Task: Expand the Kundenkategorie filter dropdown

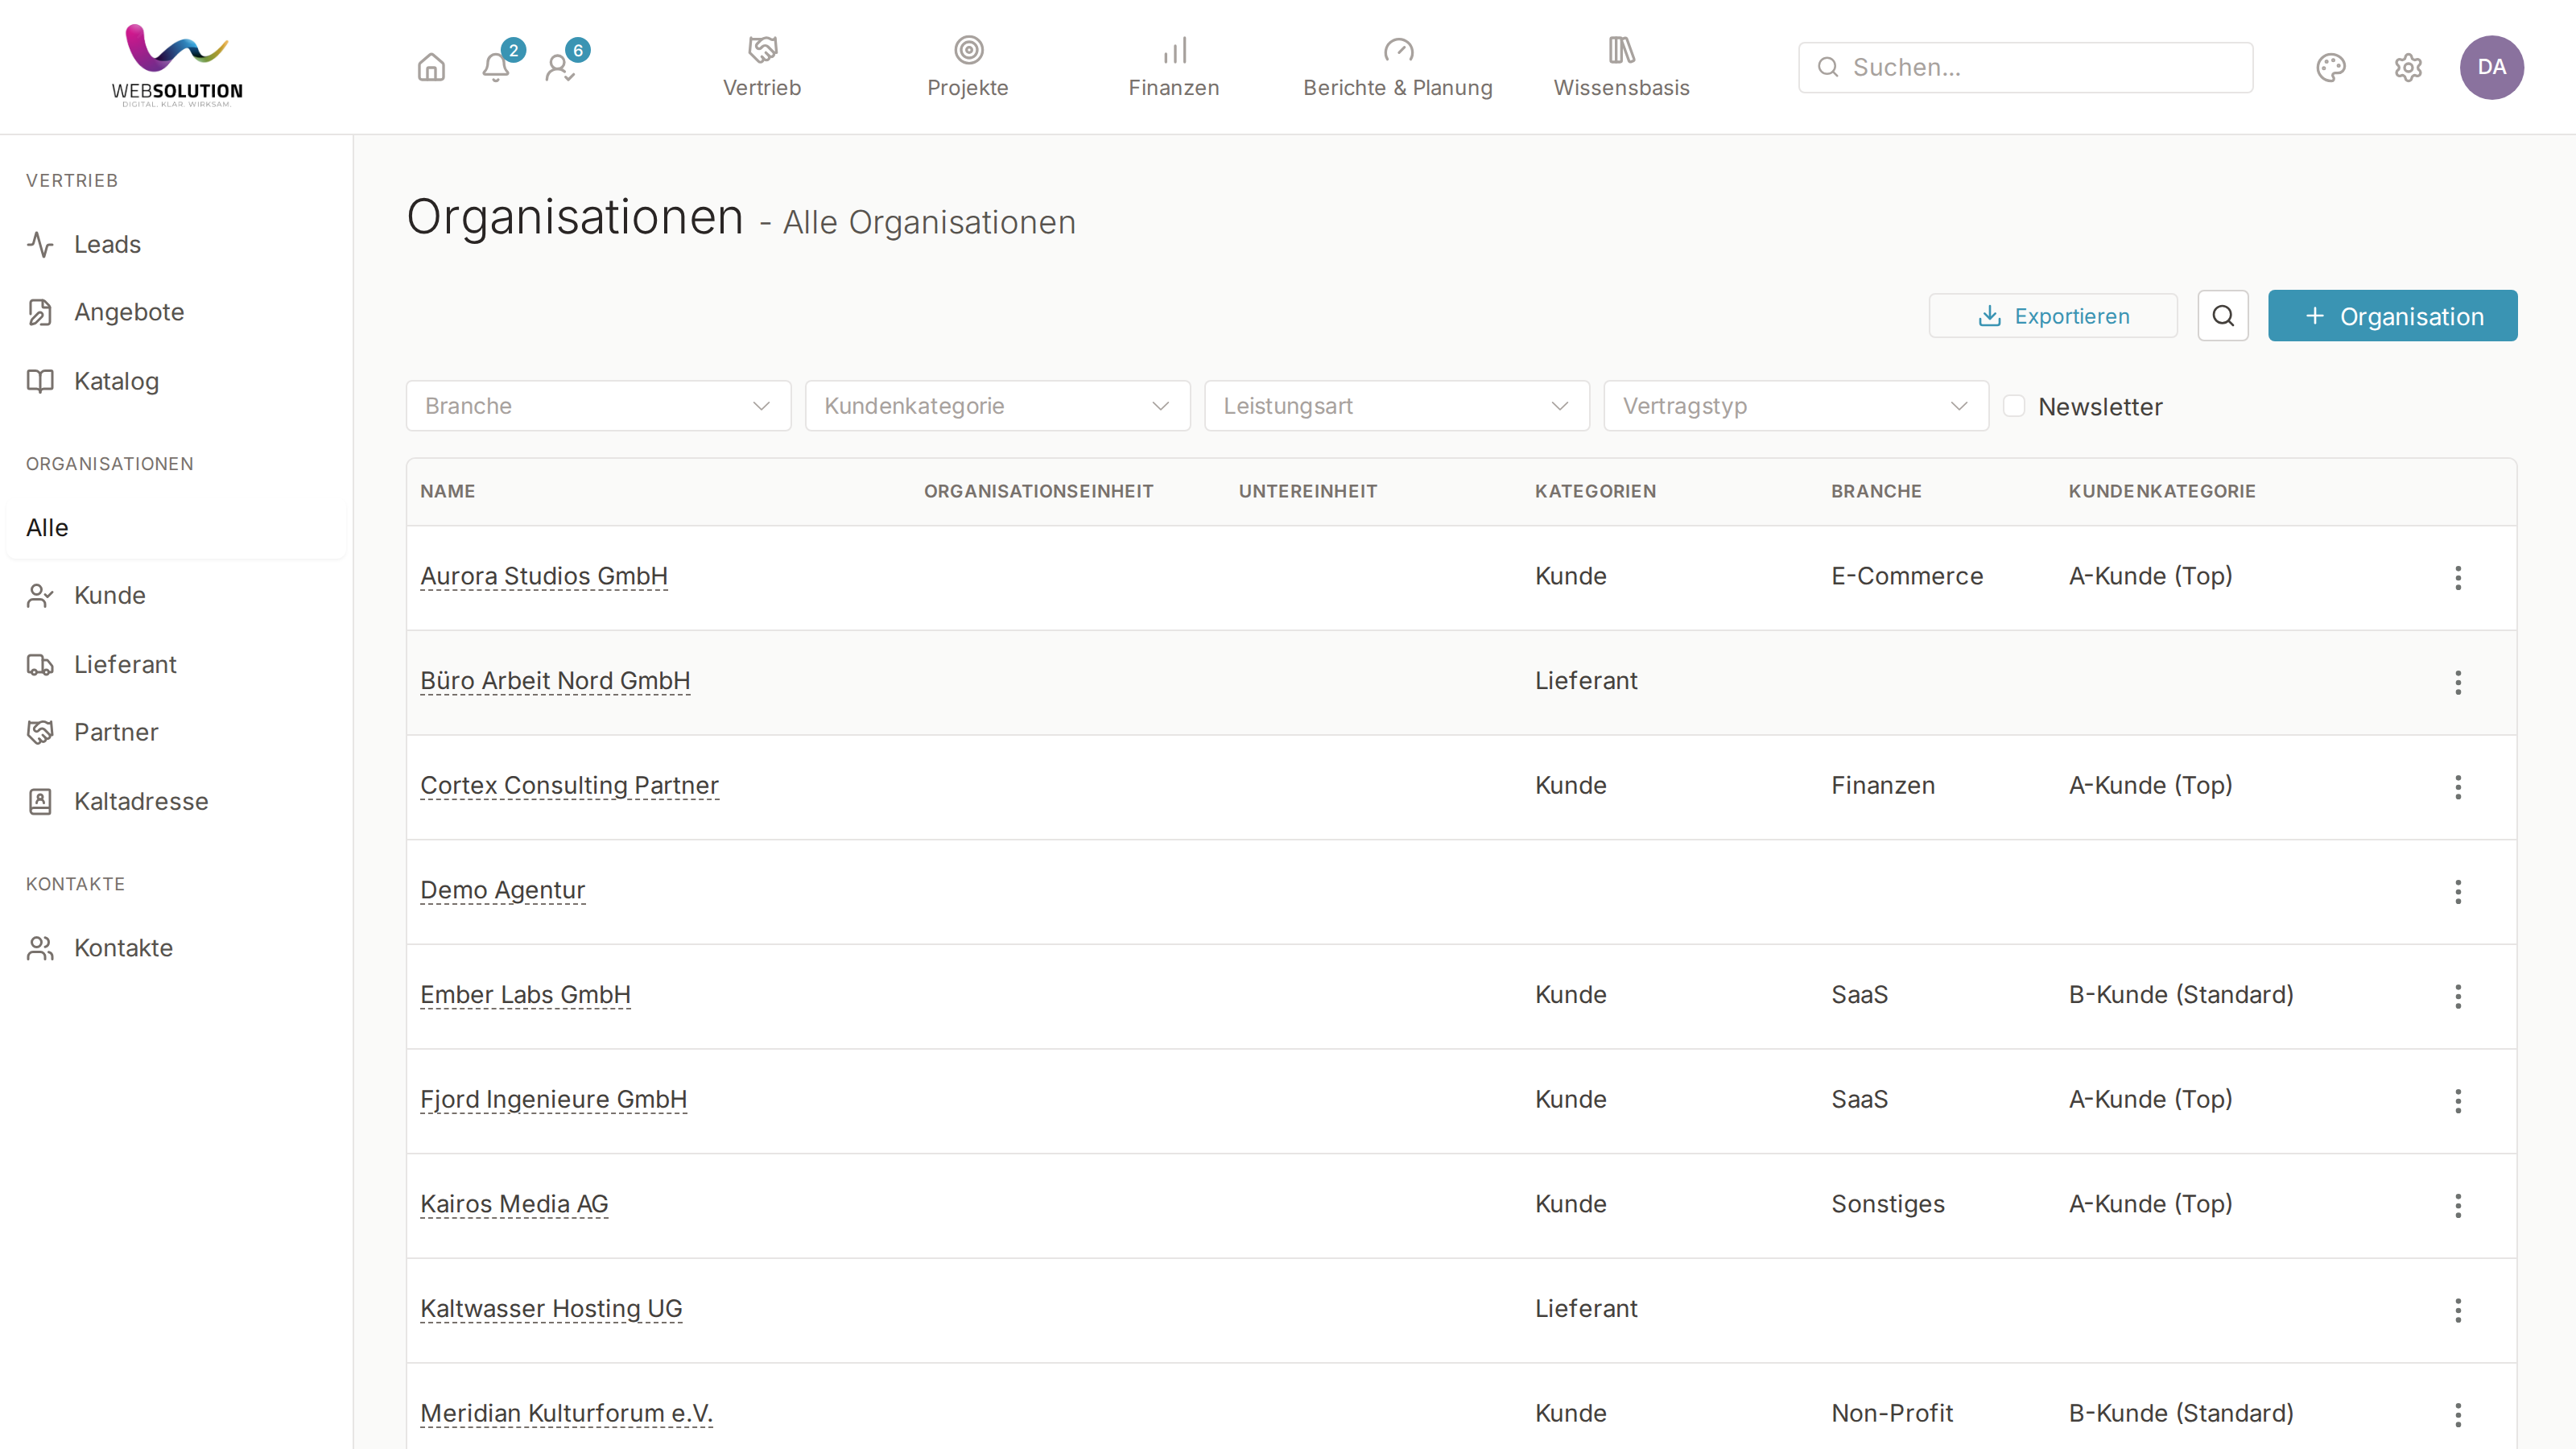Action: point(997,406)
